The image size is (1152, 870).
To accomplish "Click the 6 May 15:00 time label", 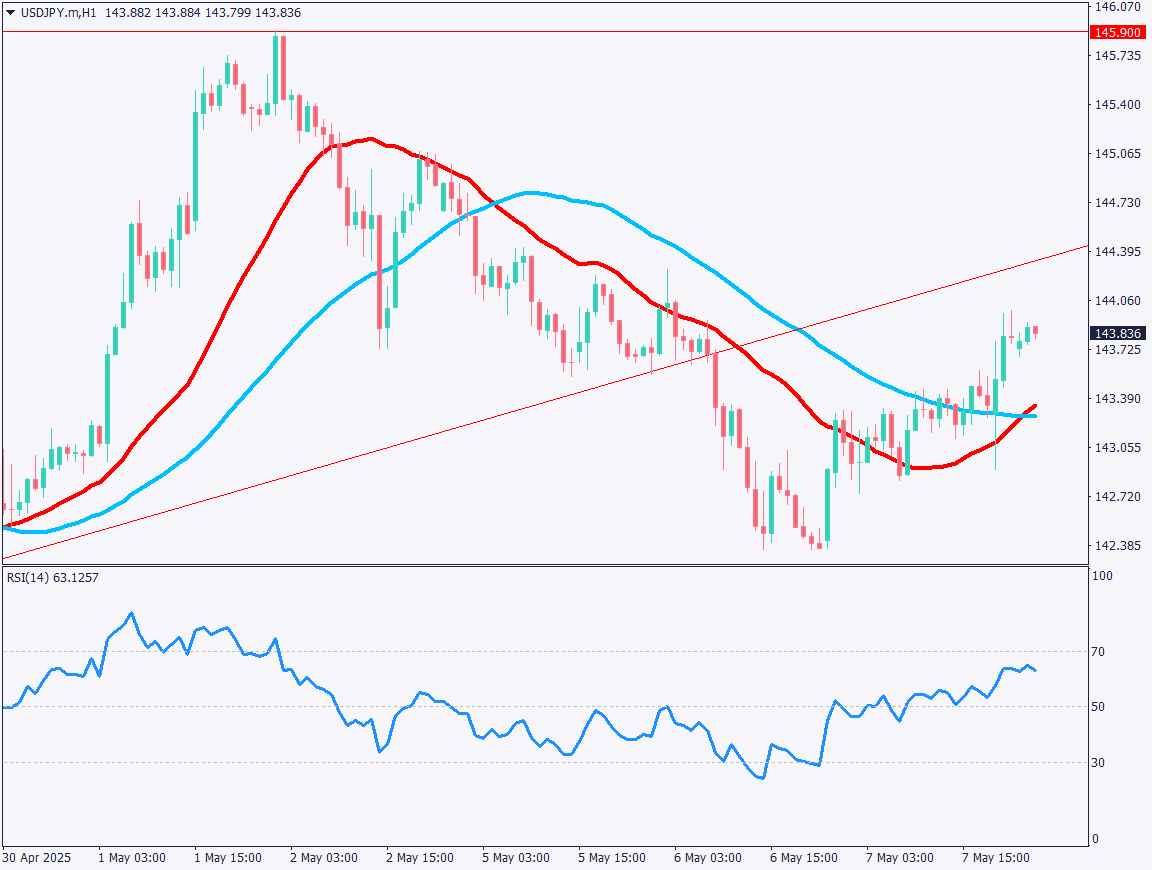I will 803,858.
